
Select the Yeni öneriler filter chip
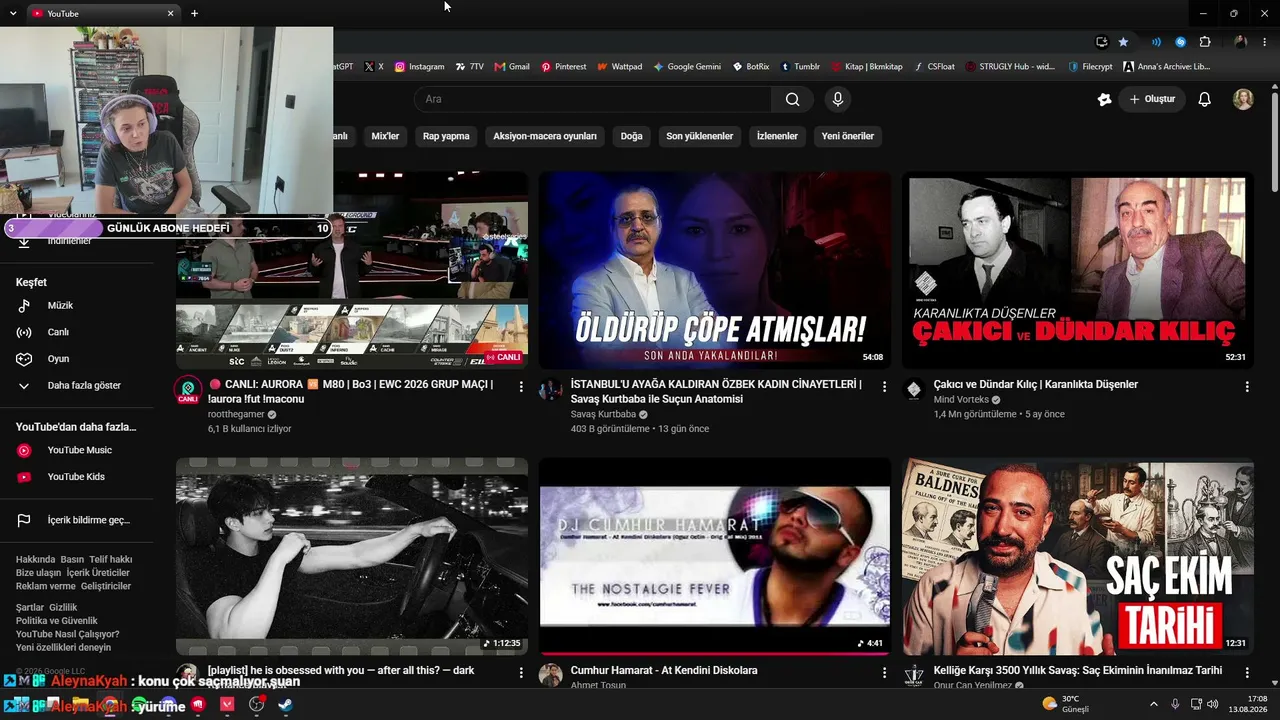[848, 136]
